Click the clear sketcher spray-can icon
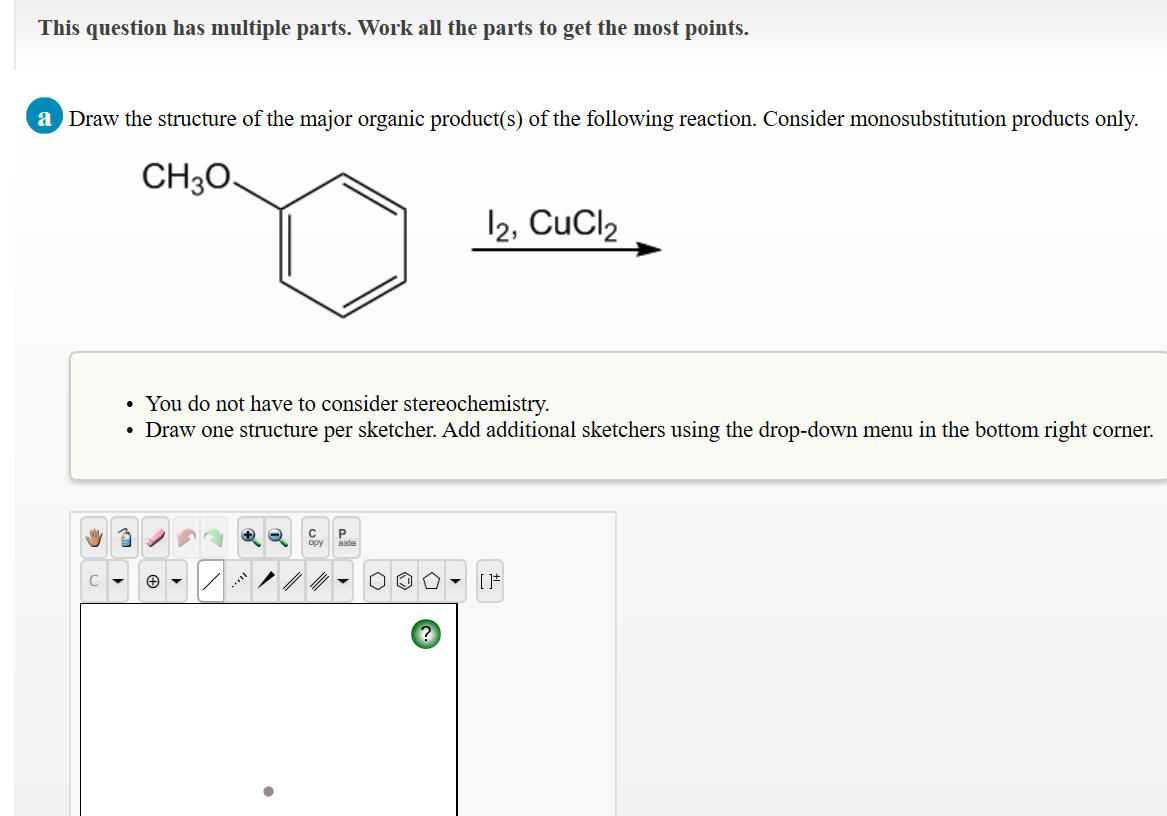The height and width of the screenshot is (816, 1167). point(123,537)
